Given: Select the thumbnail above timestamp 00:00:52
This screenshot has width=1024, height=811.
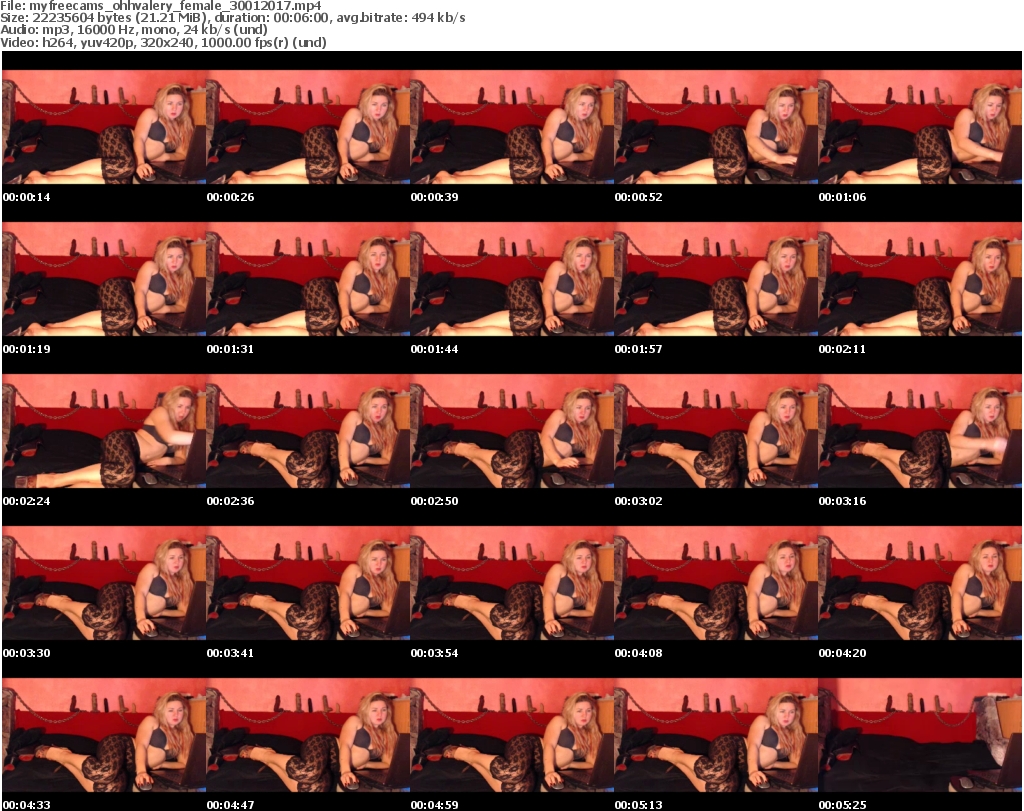Looking at the screenshot, I should pos(716,127).
